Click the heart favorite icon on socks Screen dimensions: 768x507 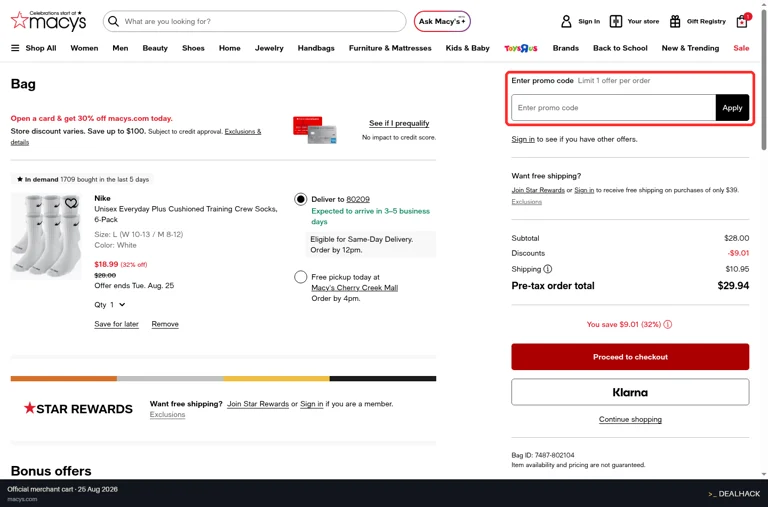pyautogui.click(x=71, y=202)
